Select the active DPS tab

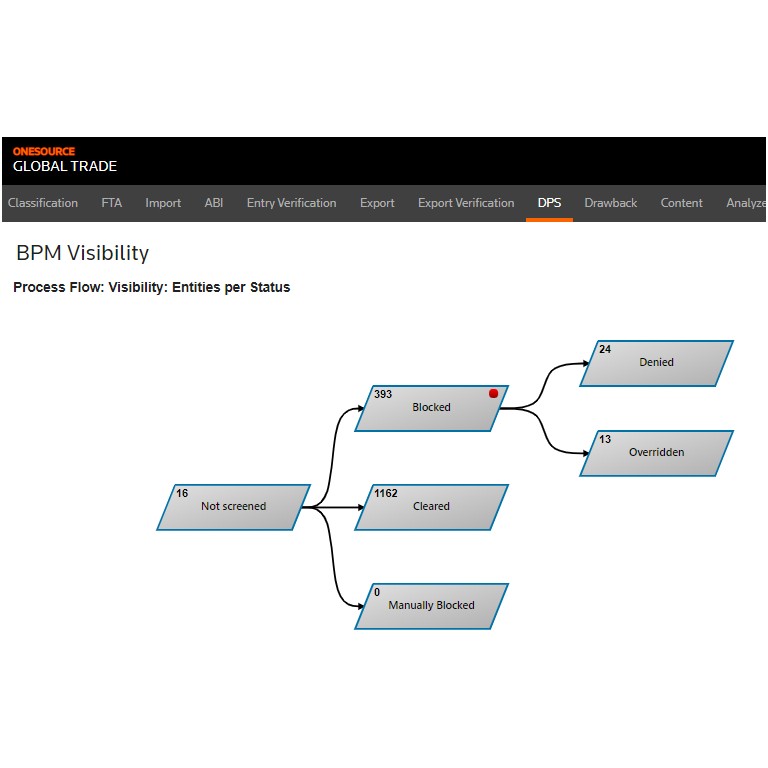[550, 203]
